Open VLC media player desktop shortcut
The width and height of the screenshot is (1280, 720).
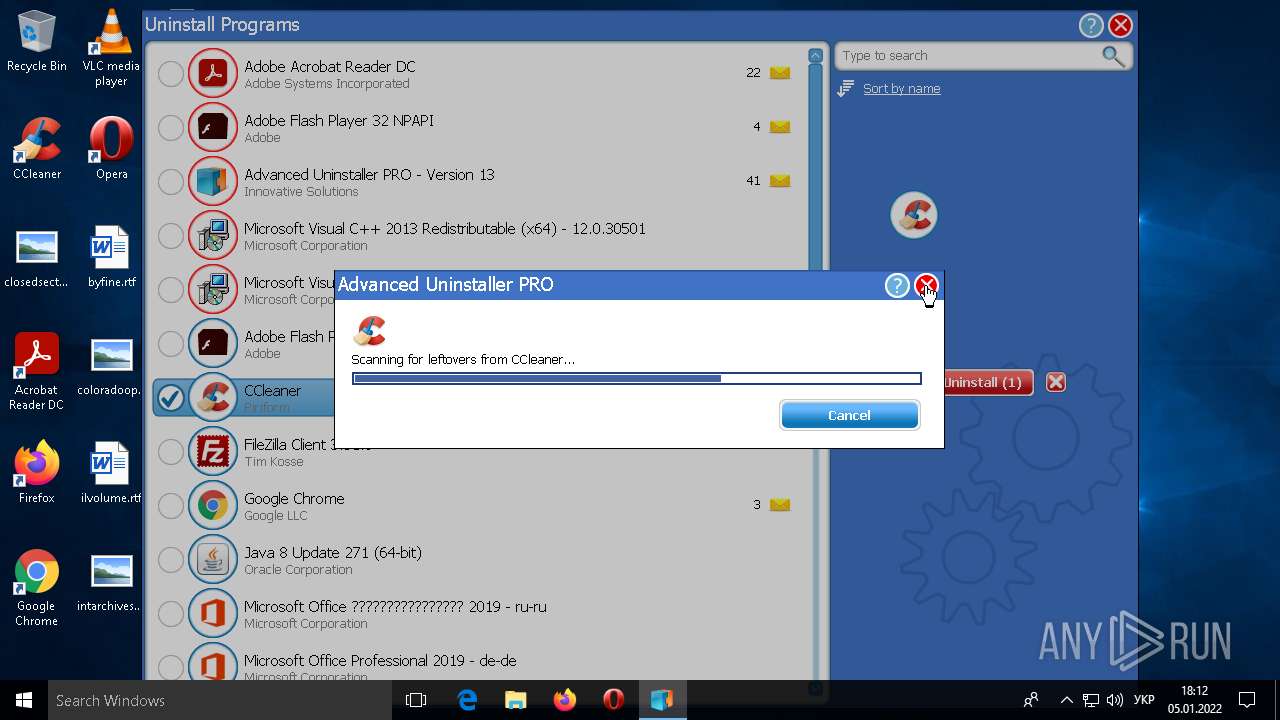point(111,48)
